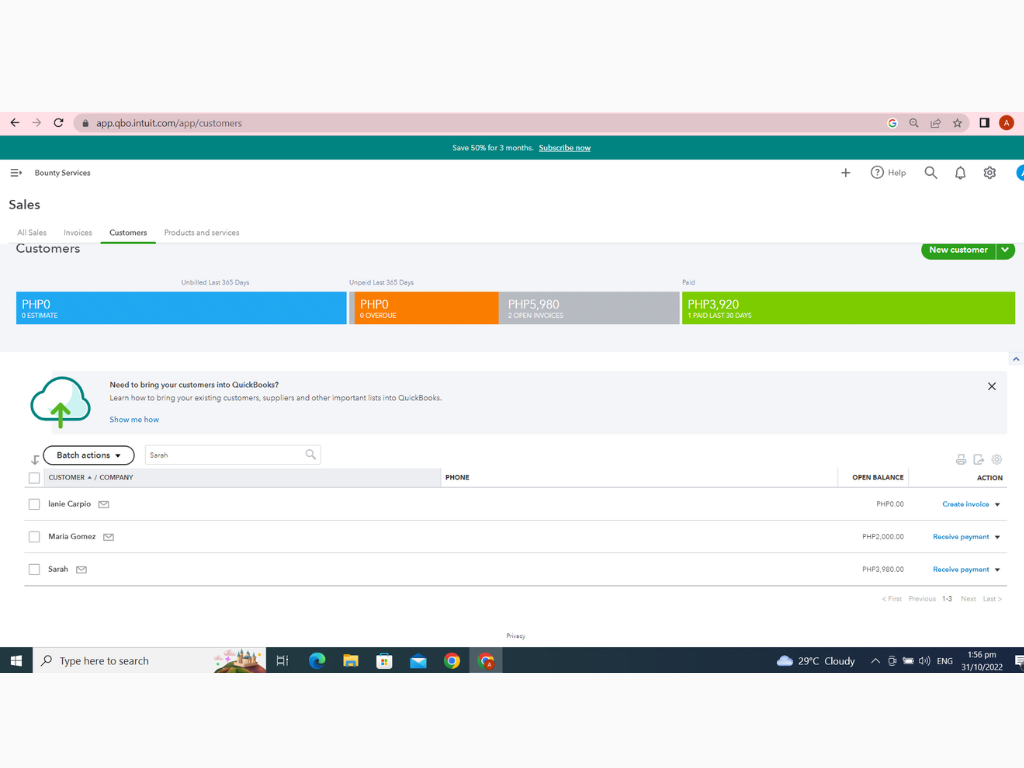The height and width of the screenshot is (768, 1024).
Task: Open the notifications bell
Action: [x=960, y=172]
